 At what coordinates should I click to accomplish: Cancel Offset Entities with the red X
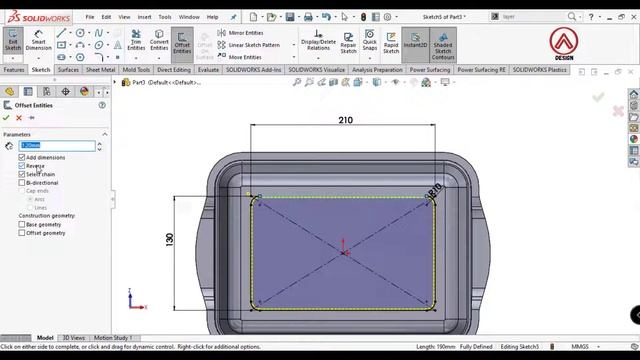point(19,118)
